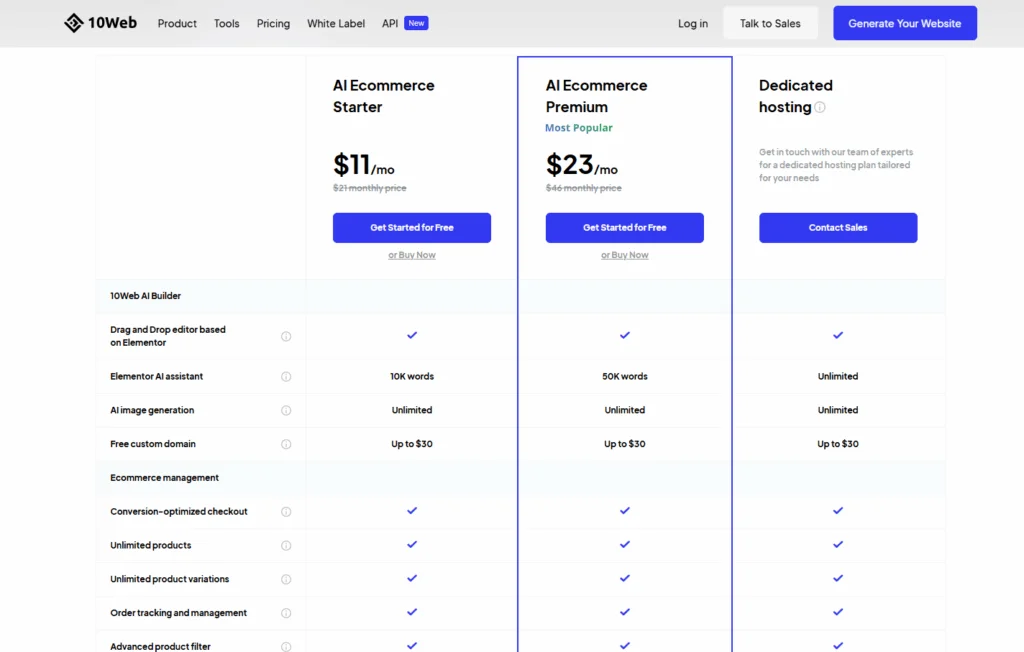Open info icon for AI image generation
This screenshot has width=1024, height=652.
pyautogui.click(x=286, y=410)
